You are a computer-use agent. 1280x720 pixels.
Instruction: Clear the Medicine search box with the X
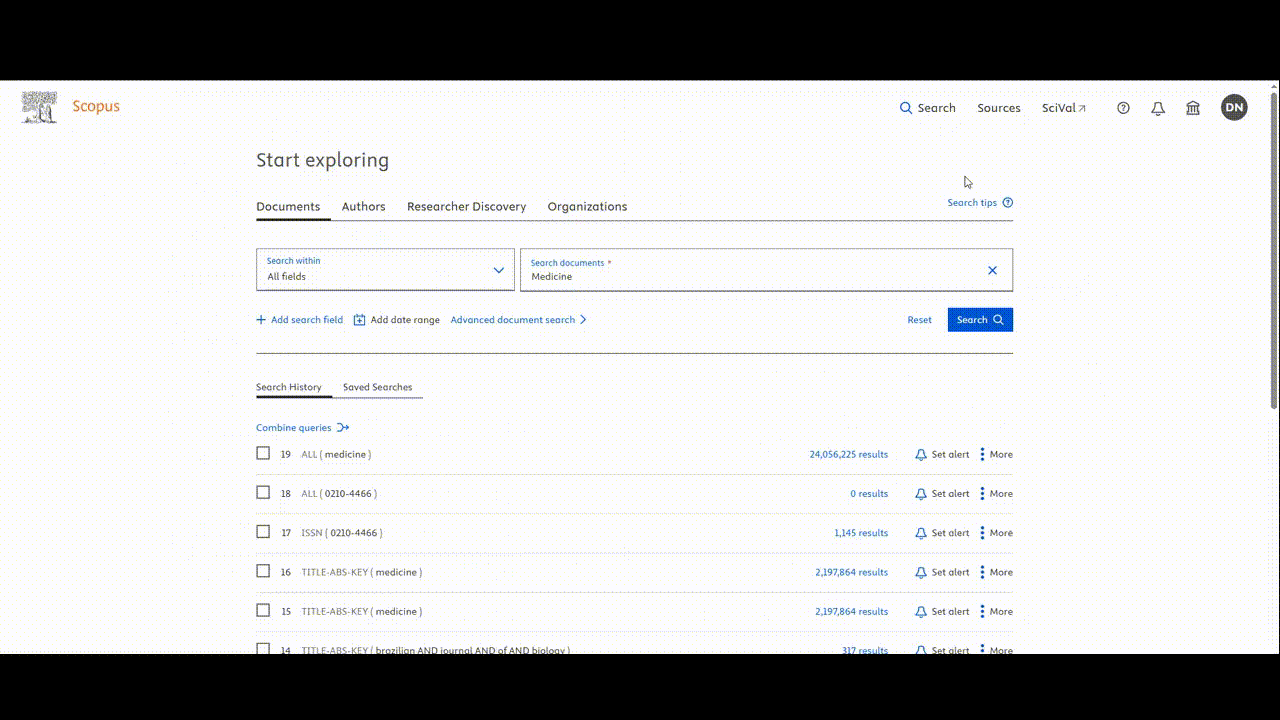[x=992, y=269]
